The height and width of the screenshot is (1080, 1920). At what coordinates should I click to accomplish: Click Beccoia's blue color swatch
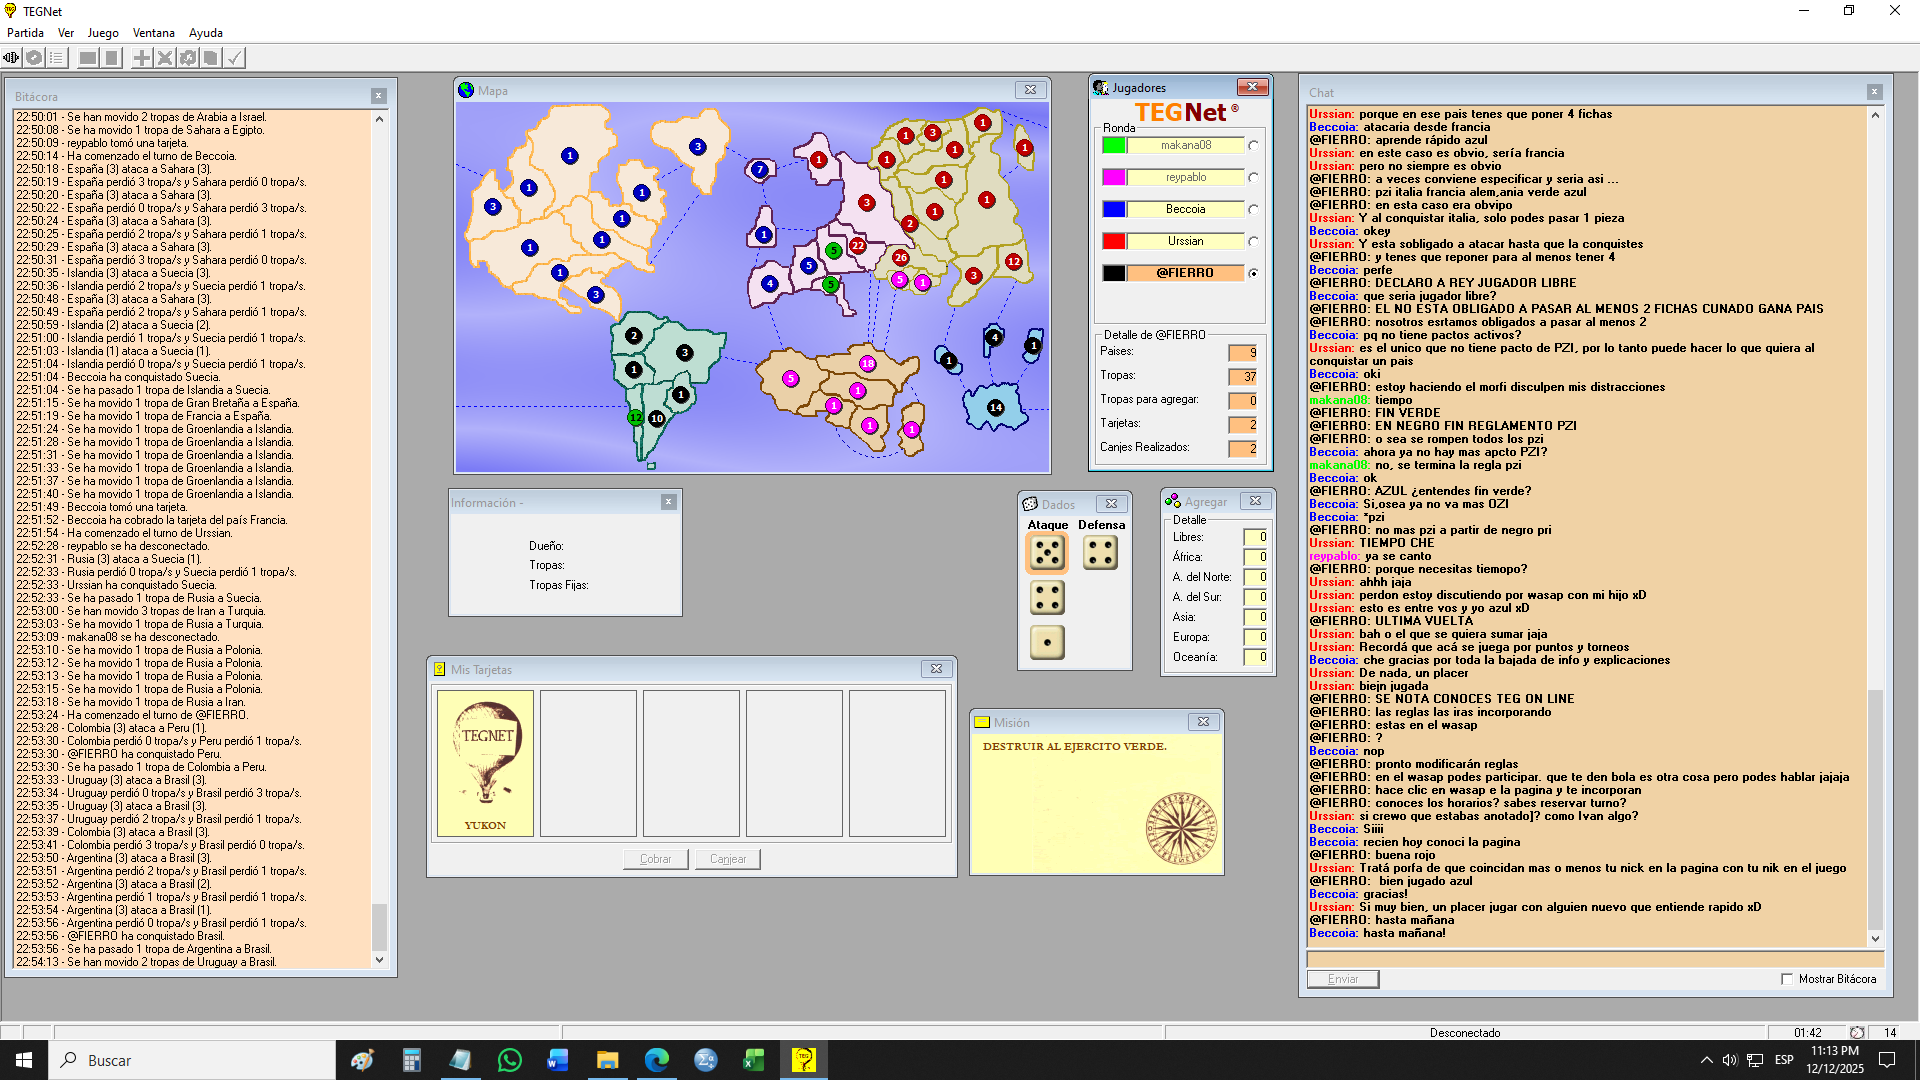(1114, 209)
